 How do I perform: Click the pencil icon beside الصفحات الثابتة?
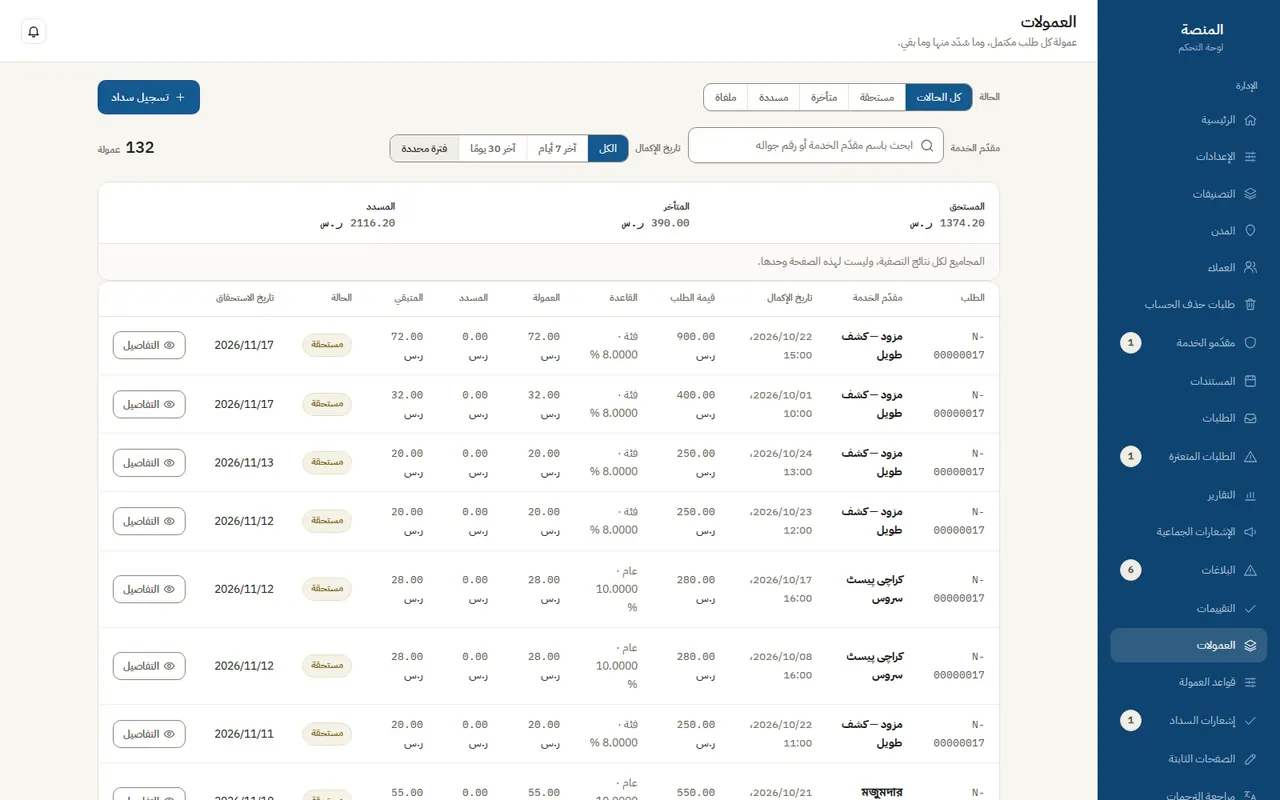[x=1250, y=759]
